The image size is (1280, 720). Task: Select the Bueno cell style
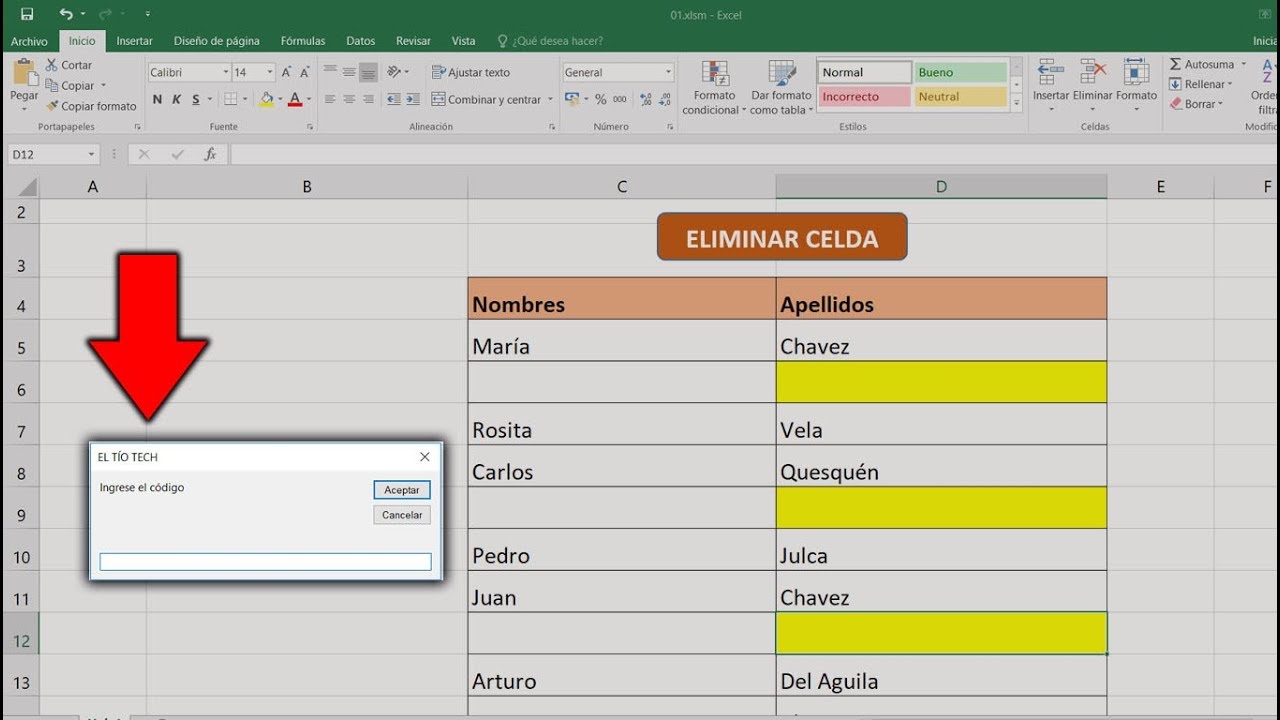[x=960, y=73]
